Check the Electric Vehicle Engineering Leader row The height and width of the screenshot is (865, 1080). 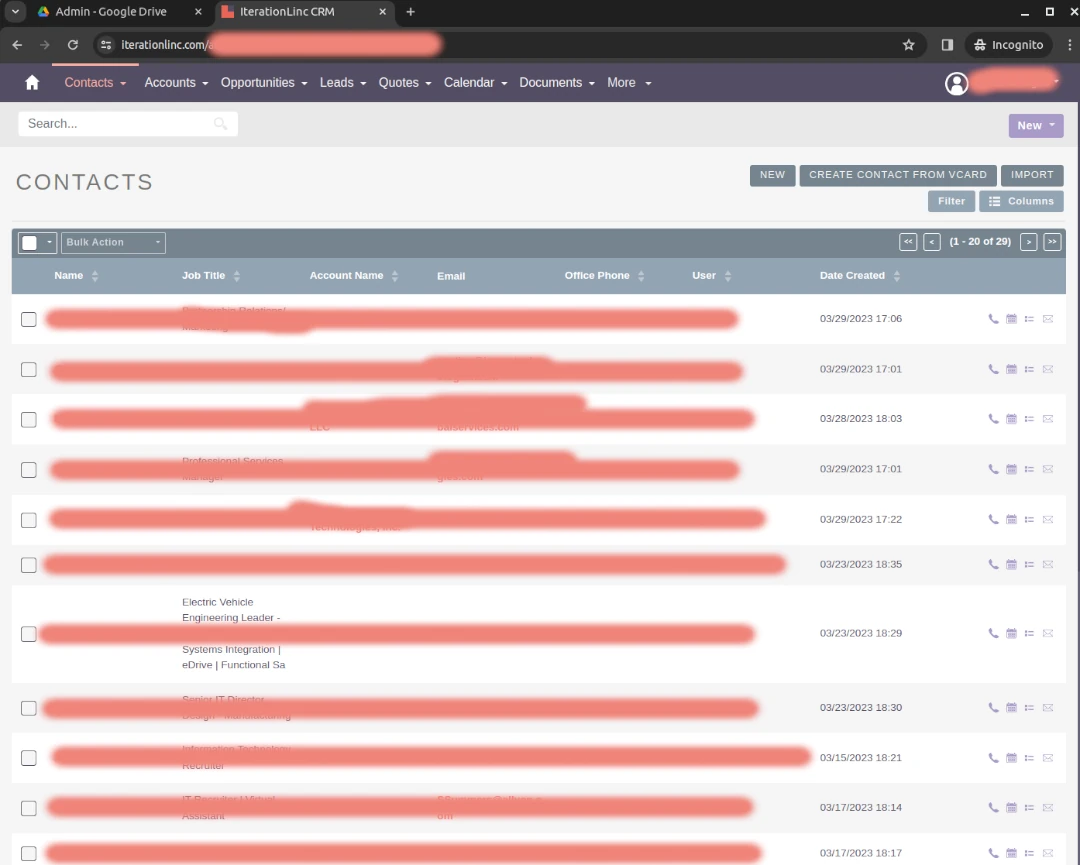(x=28, y=634)
